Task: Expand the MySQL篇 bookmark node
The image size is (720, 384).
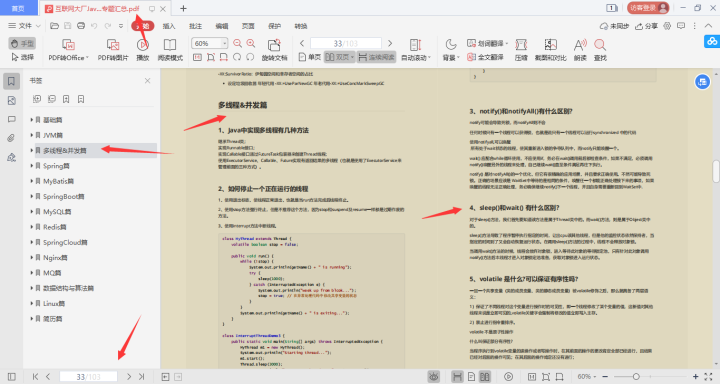Action: click(32, 211)
